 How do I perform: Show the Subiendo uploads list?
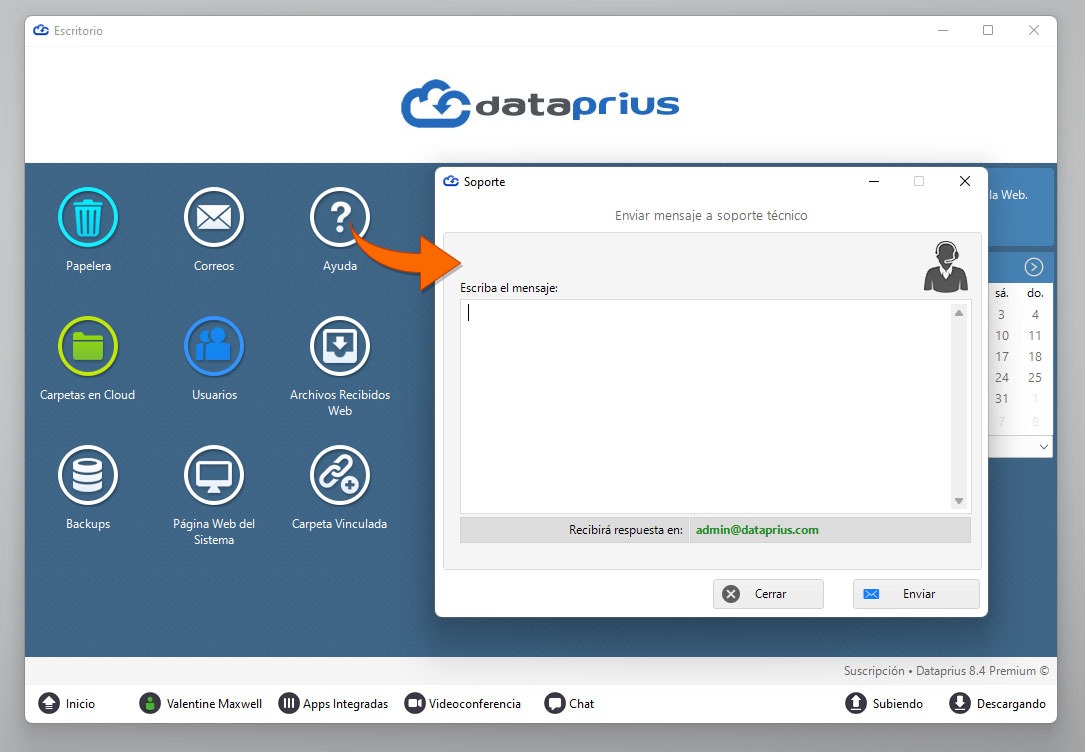point(884,704)
